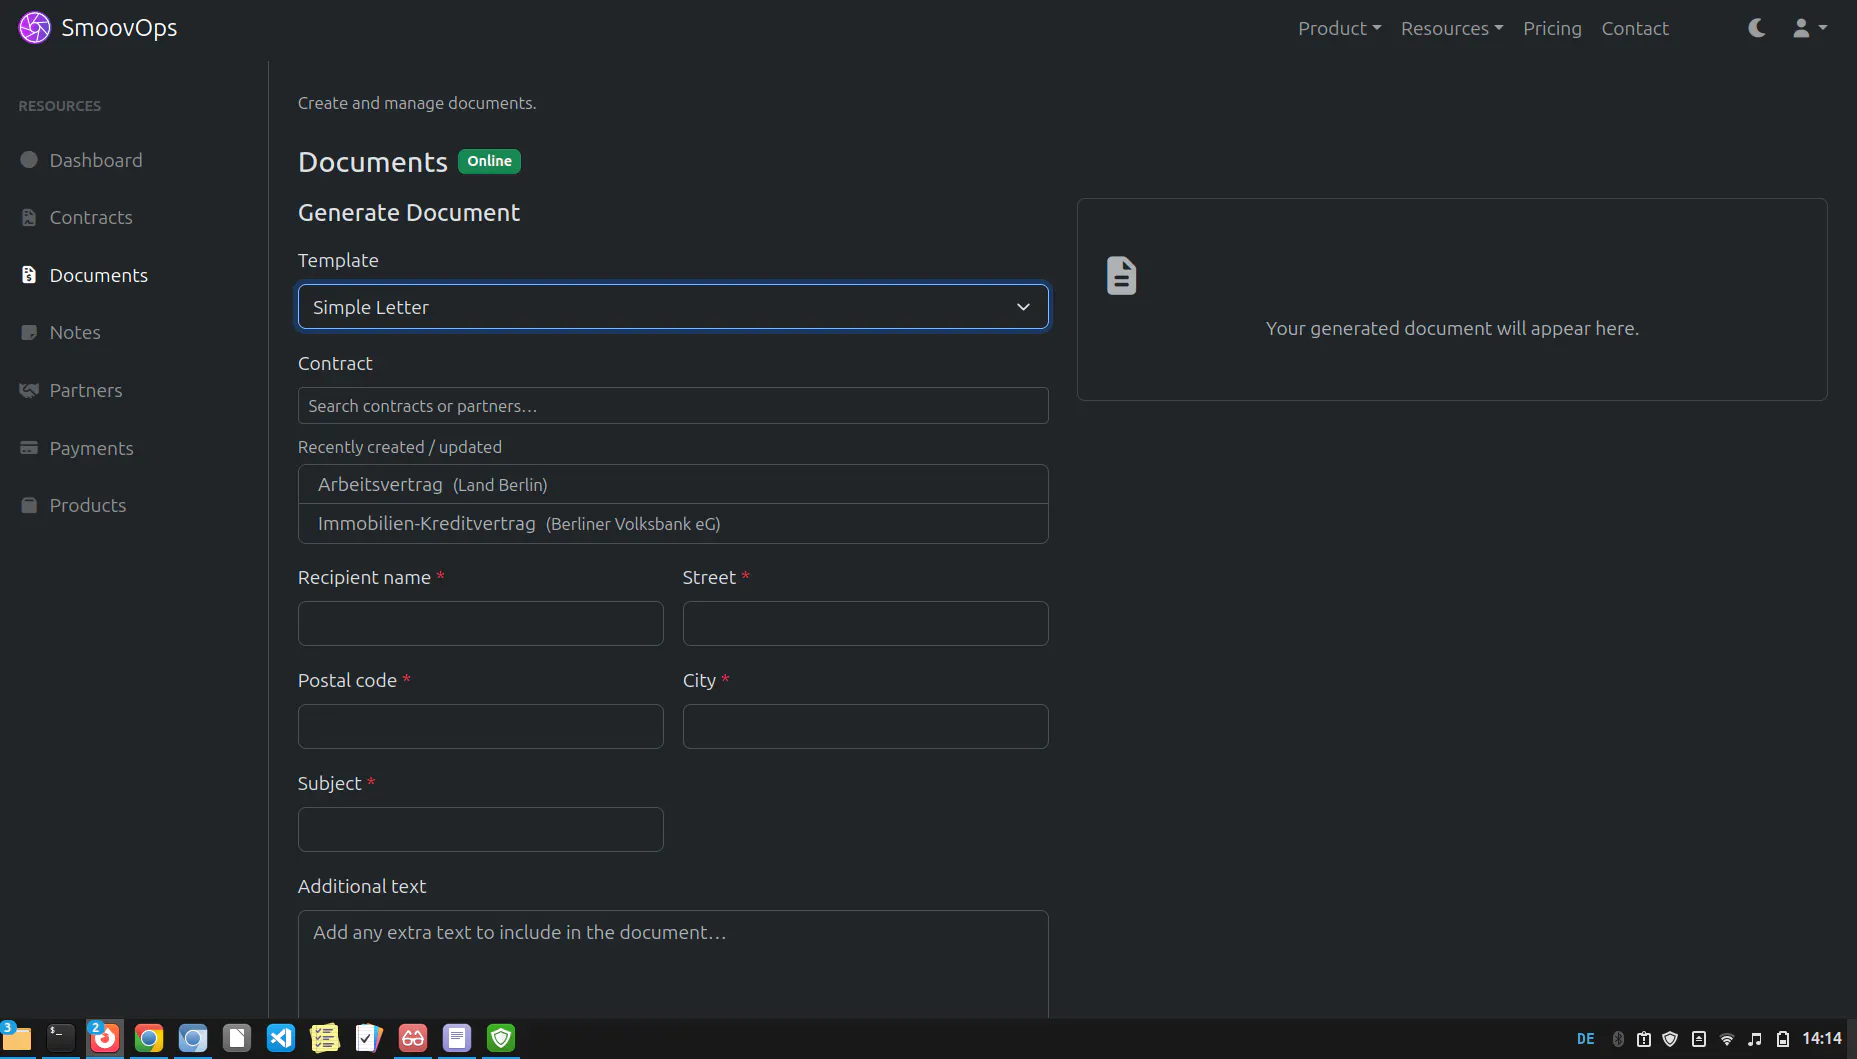Click the shield tray icon
The image size is (1857, 1059).
(x=1670, y=1039)
